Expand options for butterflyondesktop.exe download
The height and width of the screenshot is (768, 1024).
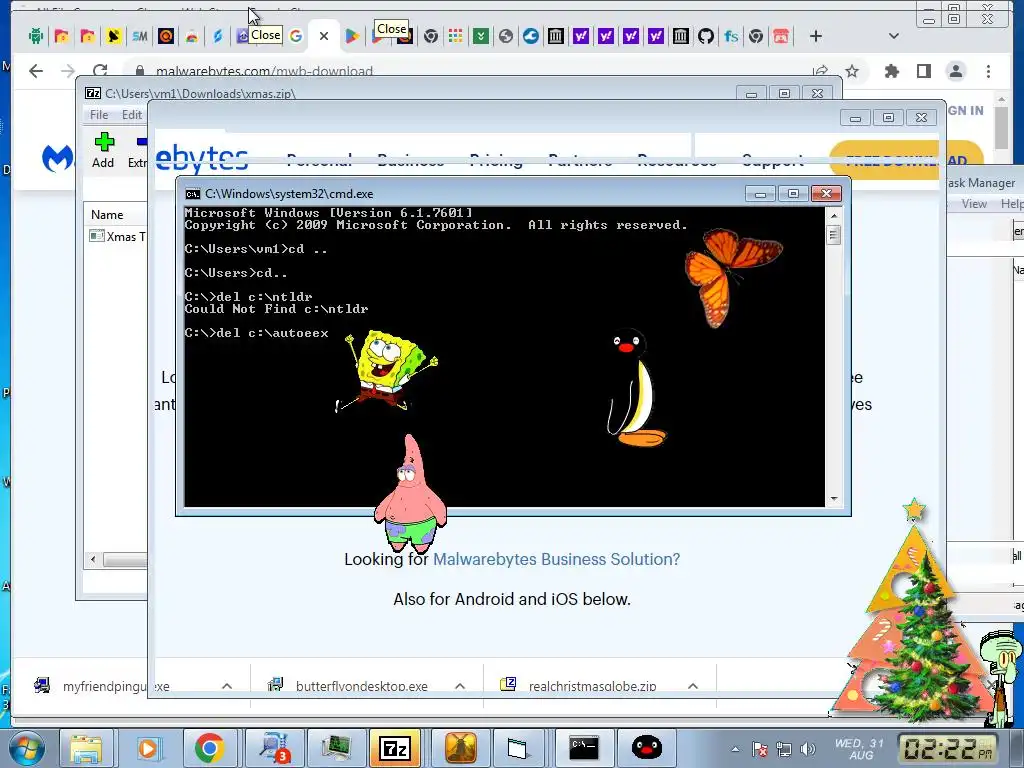460,686
